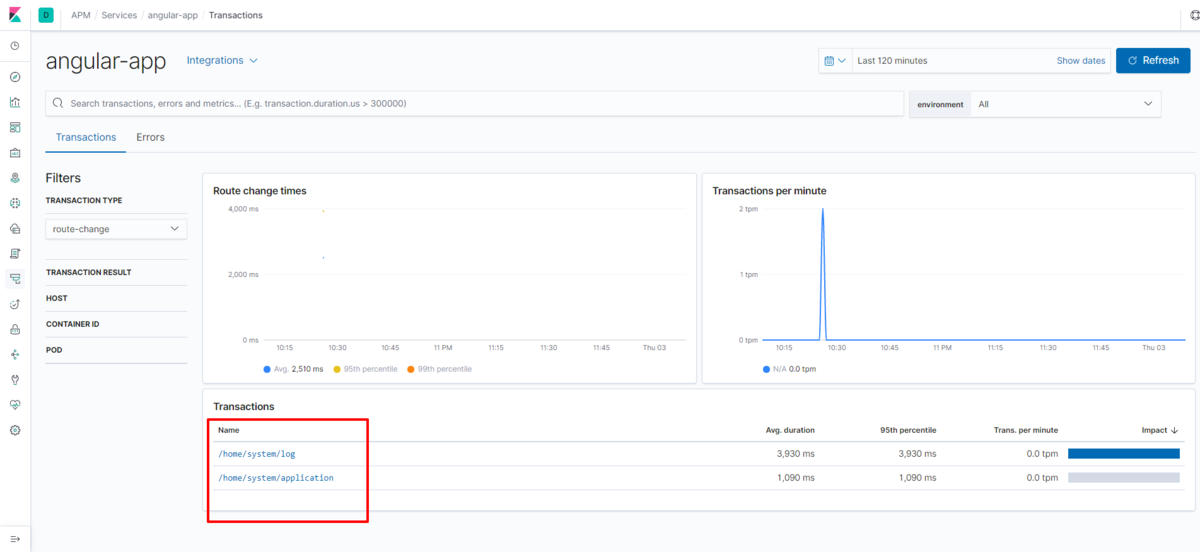Switch to the Errors tab

150,137
